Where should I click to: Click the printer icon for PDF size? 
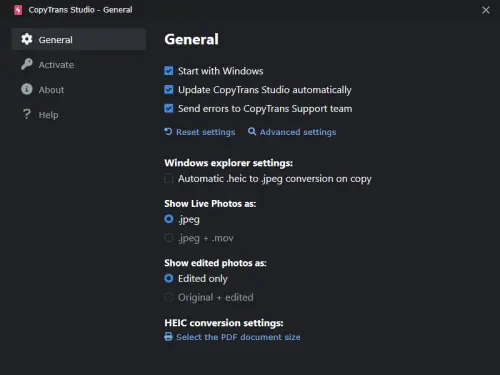click(x=168, y=337)
